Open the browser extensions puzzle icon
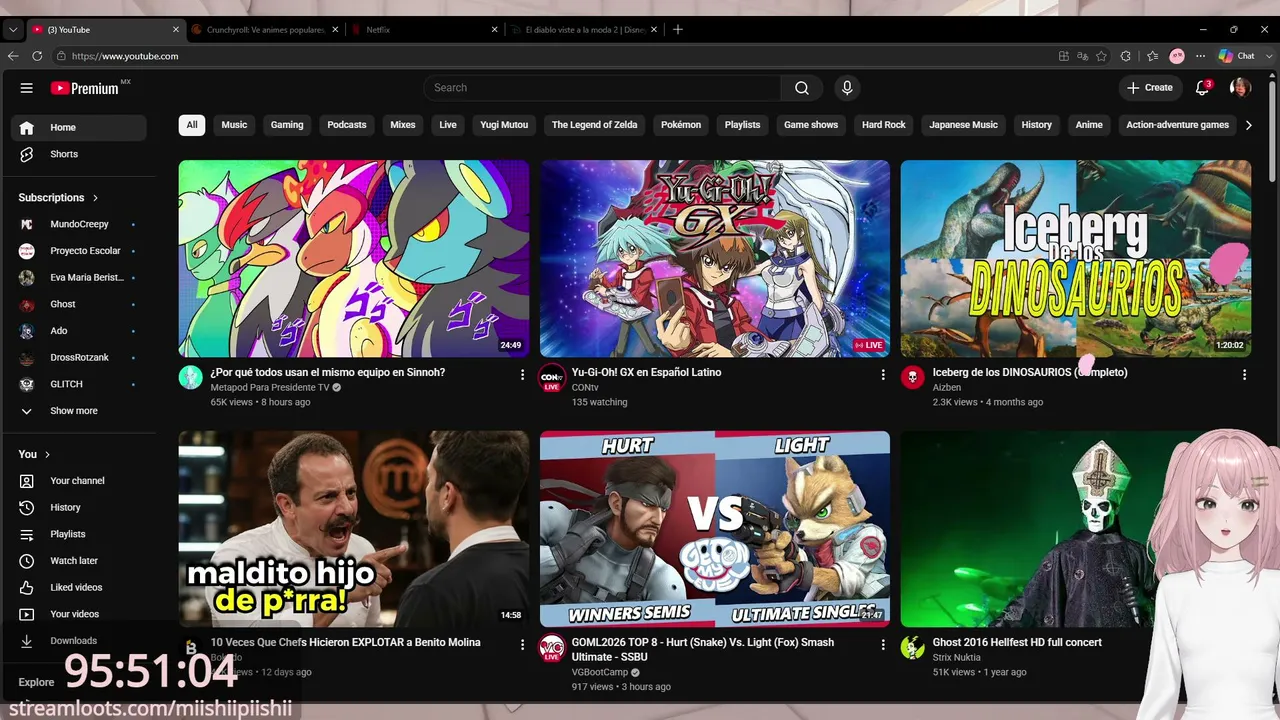This screenshot has width=1280, height=720. pyautogui.click(x=1125, y=56)
